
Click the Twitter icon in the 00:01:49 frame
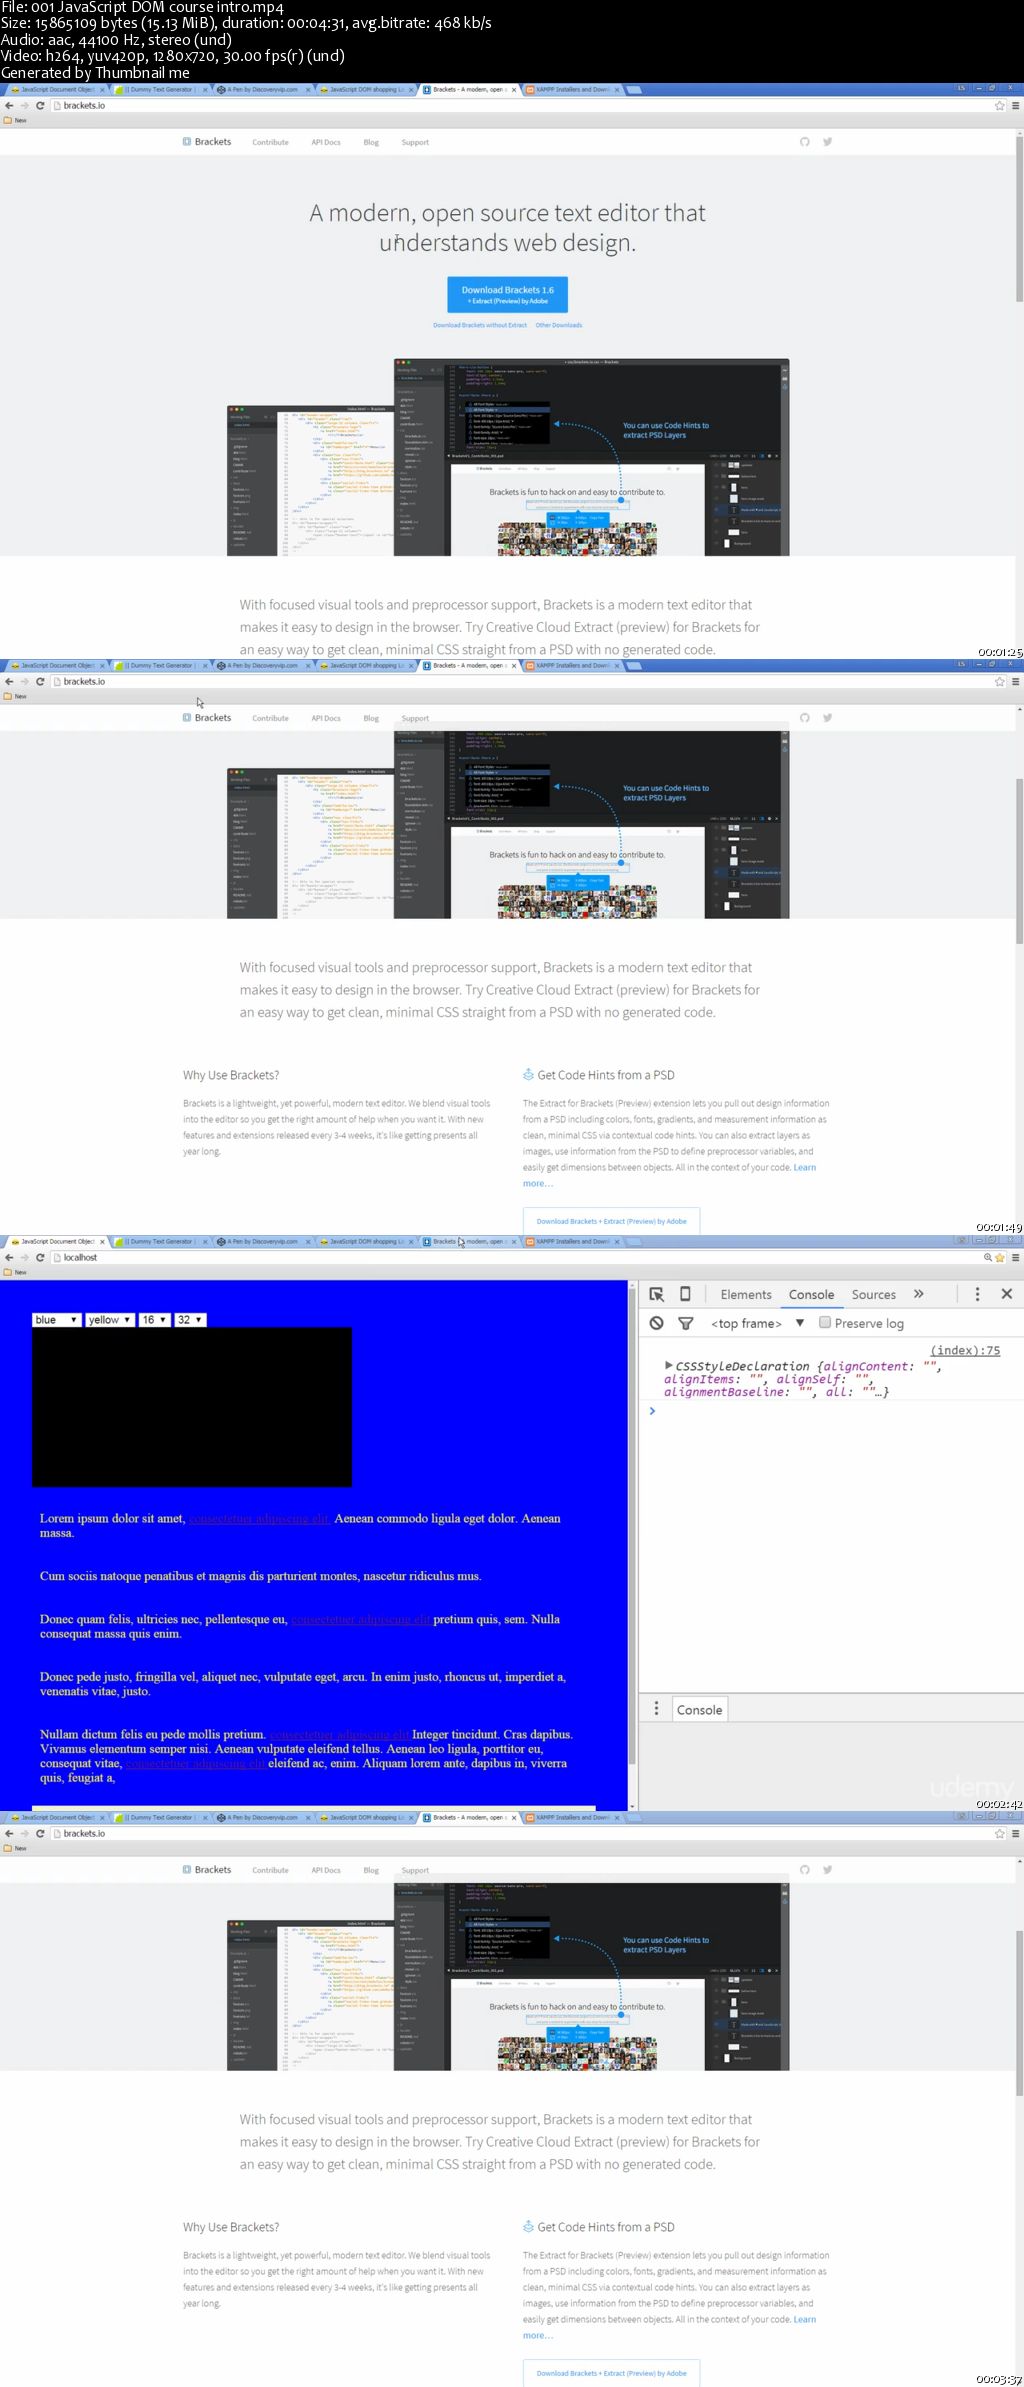(x=827, y=718)
